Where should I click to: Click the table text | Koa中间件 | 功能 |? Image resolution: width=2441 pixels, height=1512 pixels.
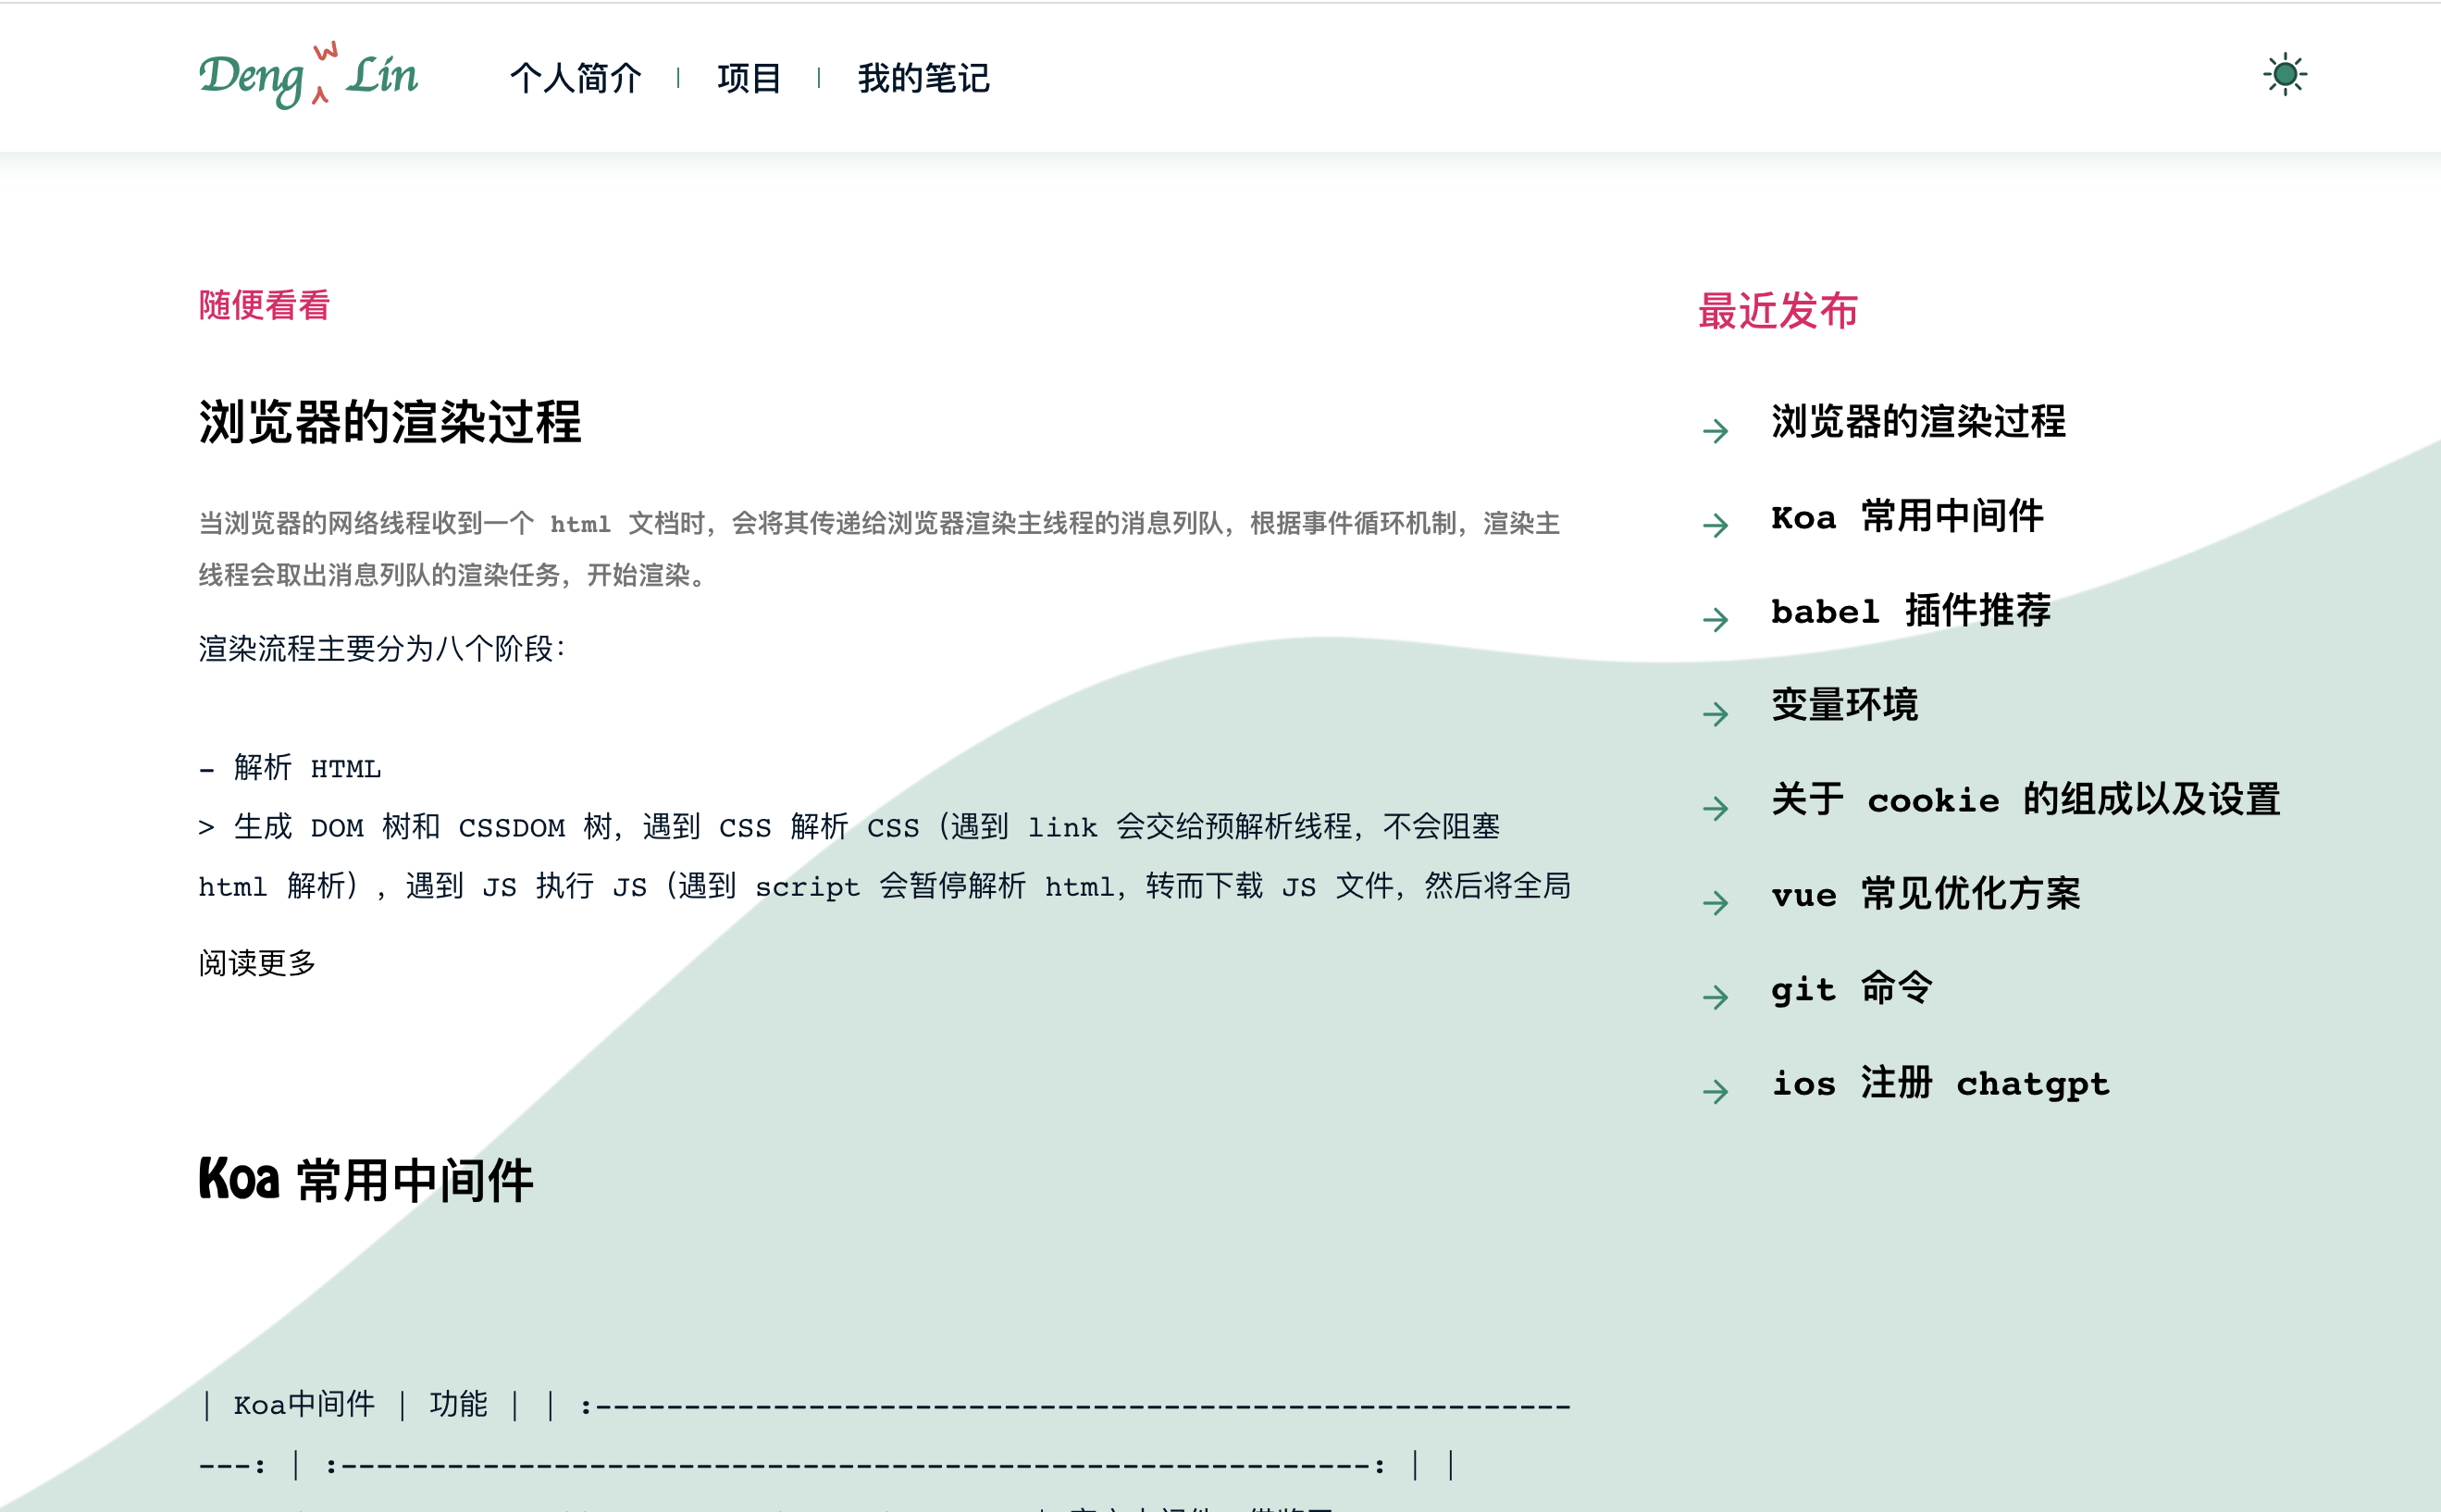[361, 1405]
